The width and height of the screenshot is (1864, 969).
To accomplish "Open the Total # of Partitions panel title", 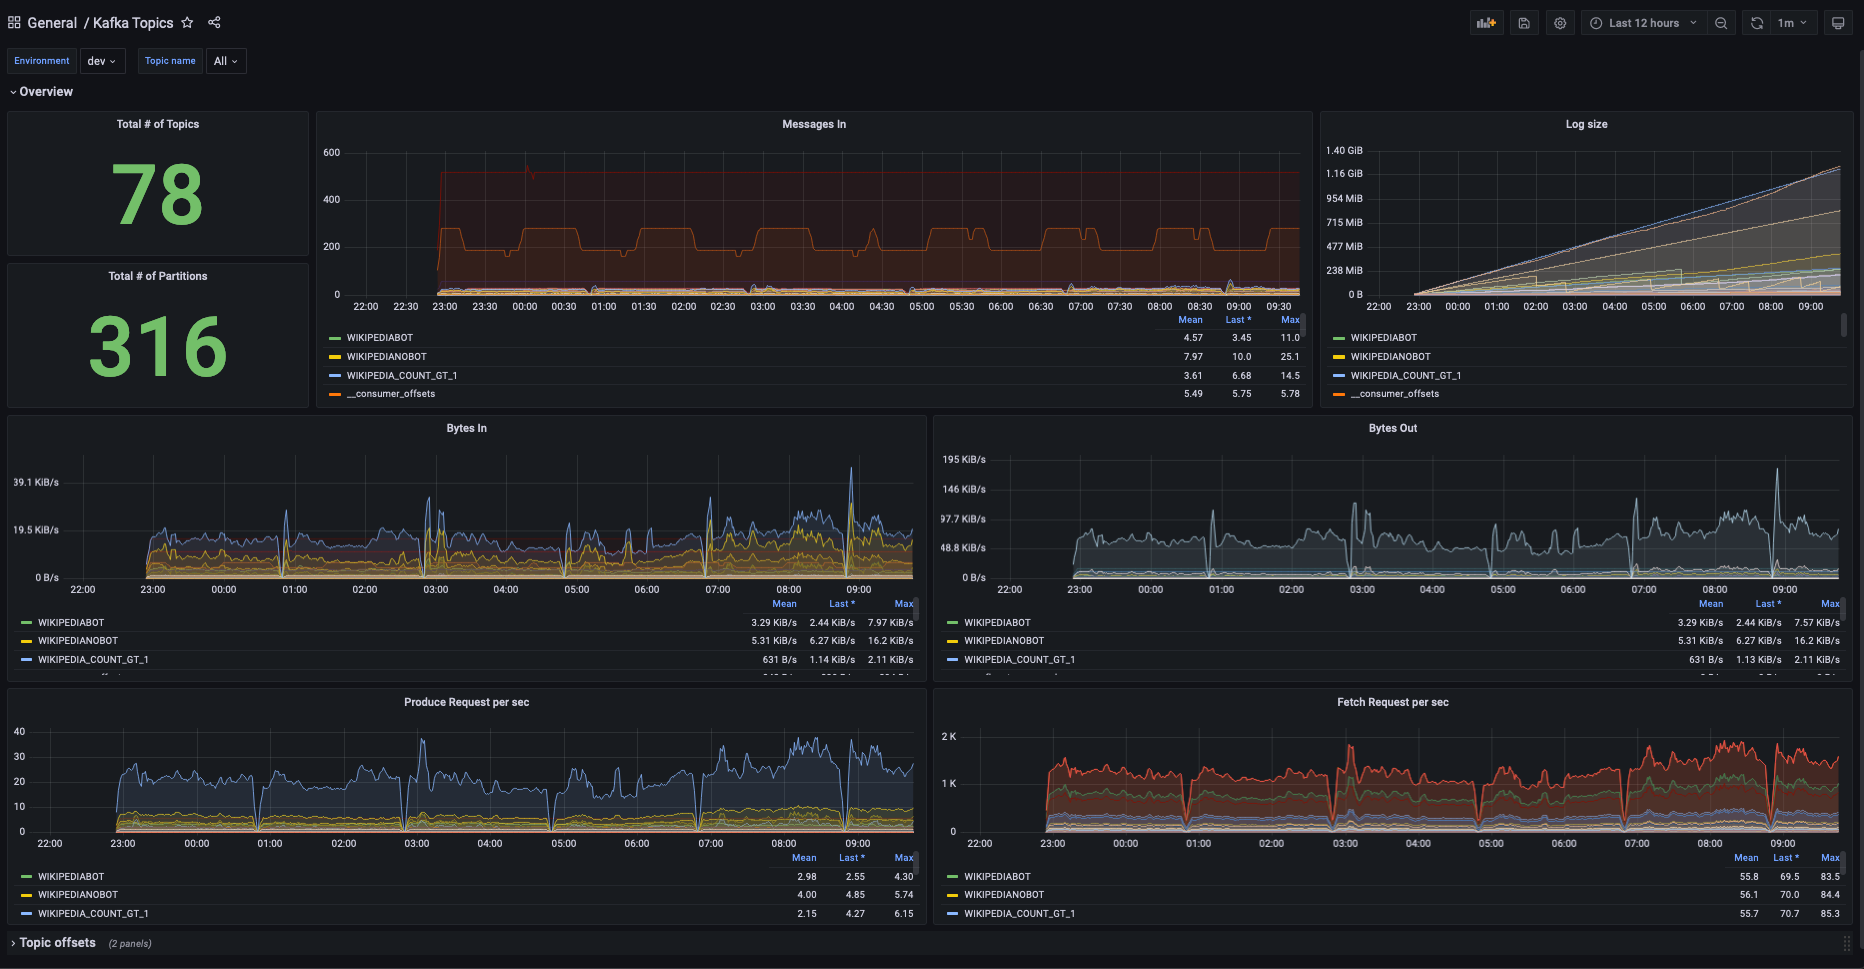I will pos(158,276).
